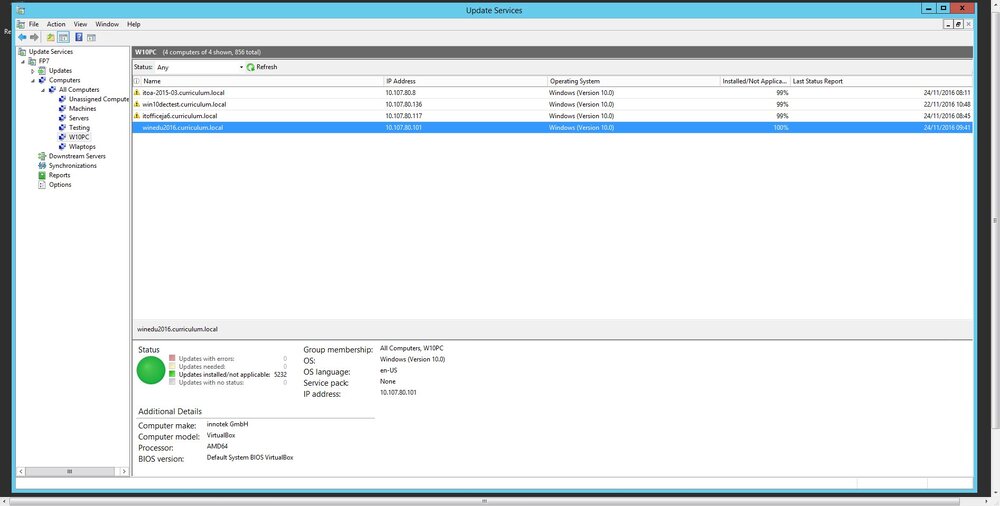Click red Updates with errors legend swatch
1000x506 pixels.
click(172, 359)
